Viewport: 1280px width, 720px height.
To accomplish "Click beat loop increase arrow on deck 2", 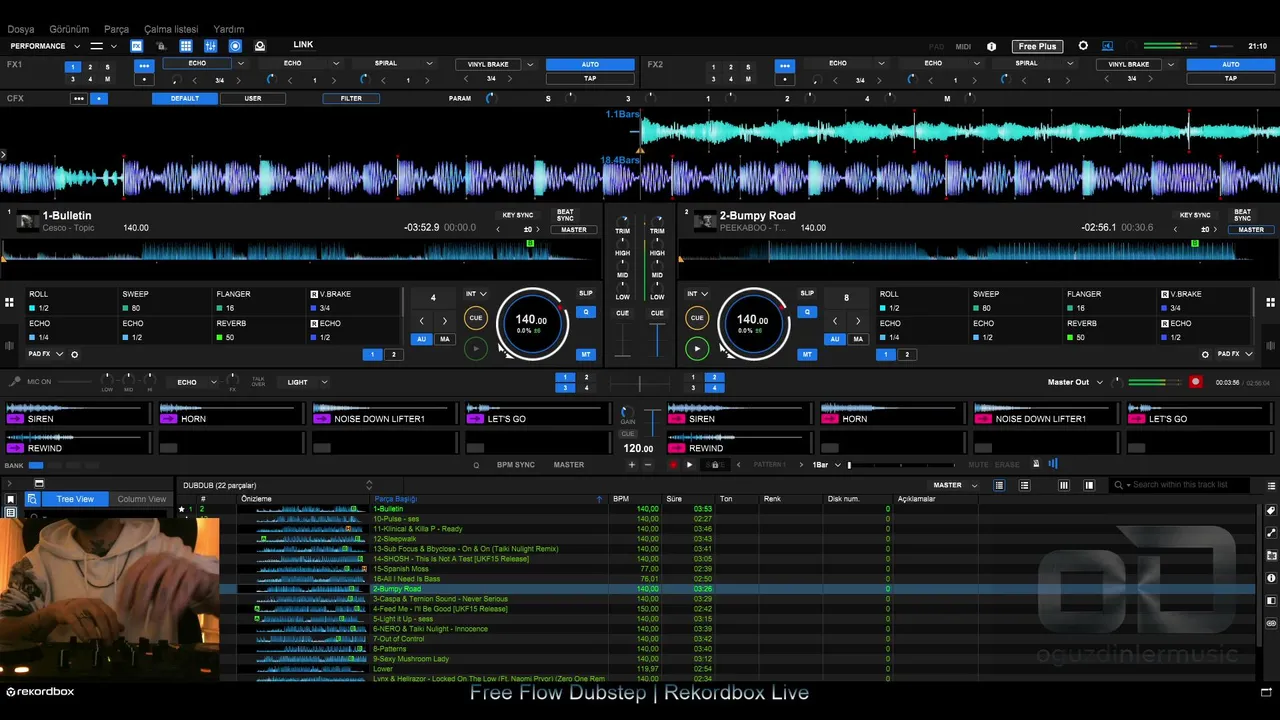I will 857,321.
